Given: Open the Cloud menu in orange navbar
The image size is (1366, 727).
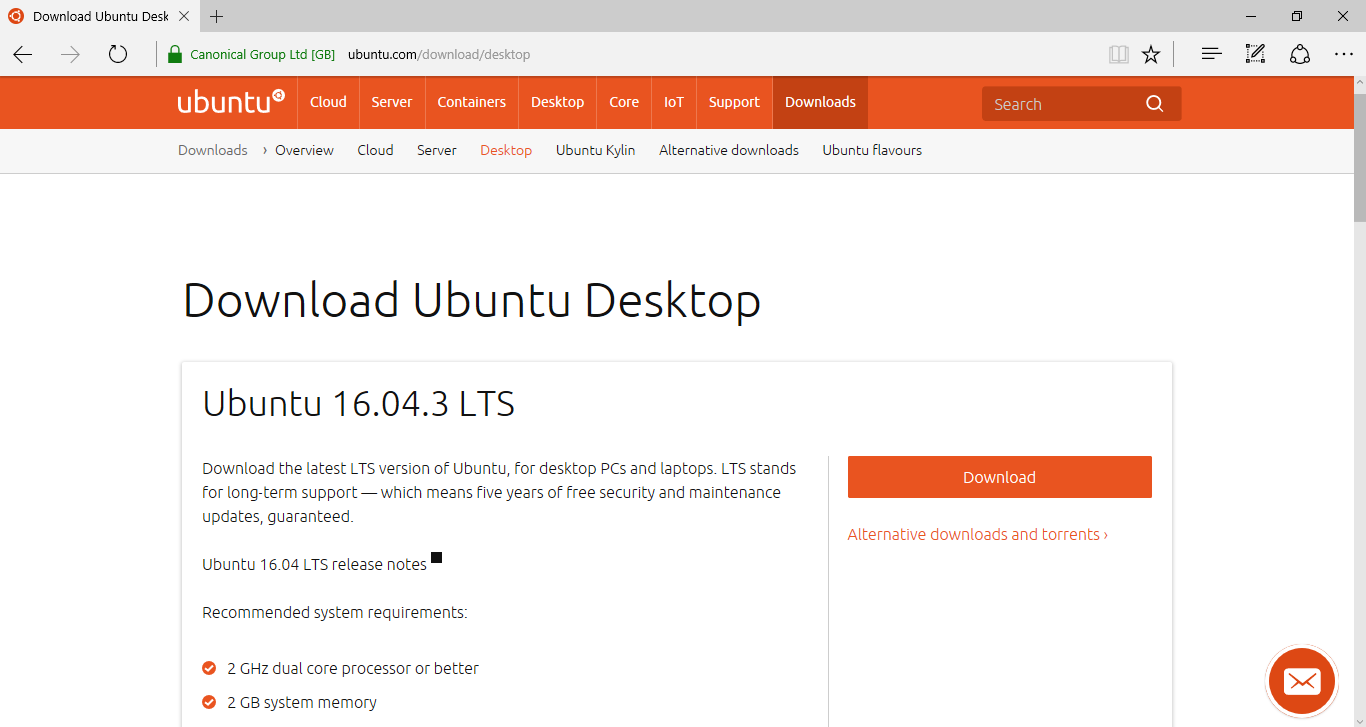Looking at the screenshot, I should pyautogui.click(x=328, y=102).
